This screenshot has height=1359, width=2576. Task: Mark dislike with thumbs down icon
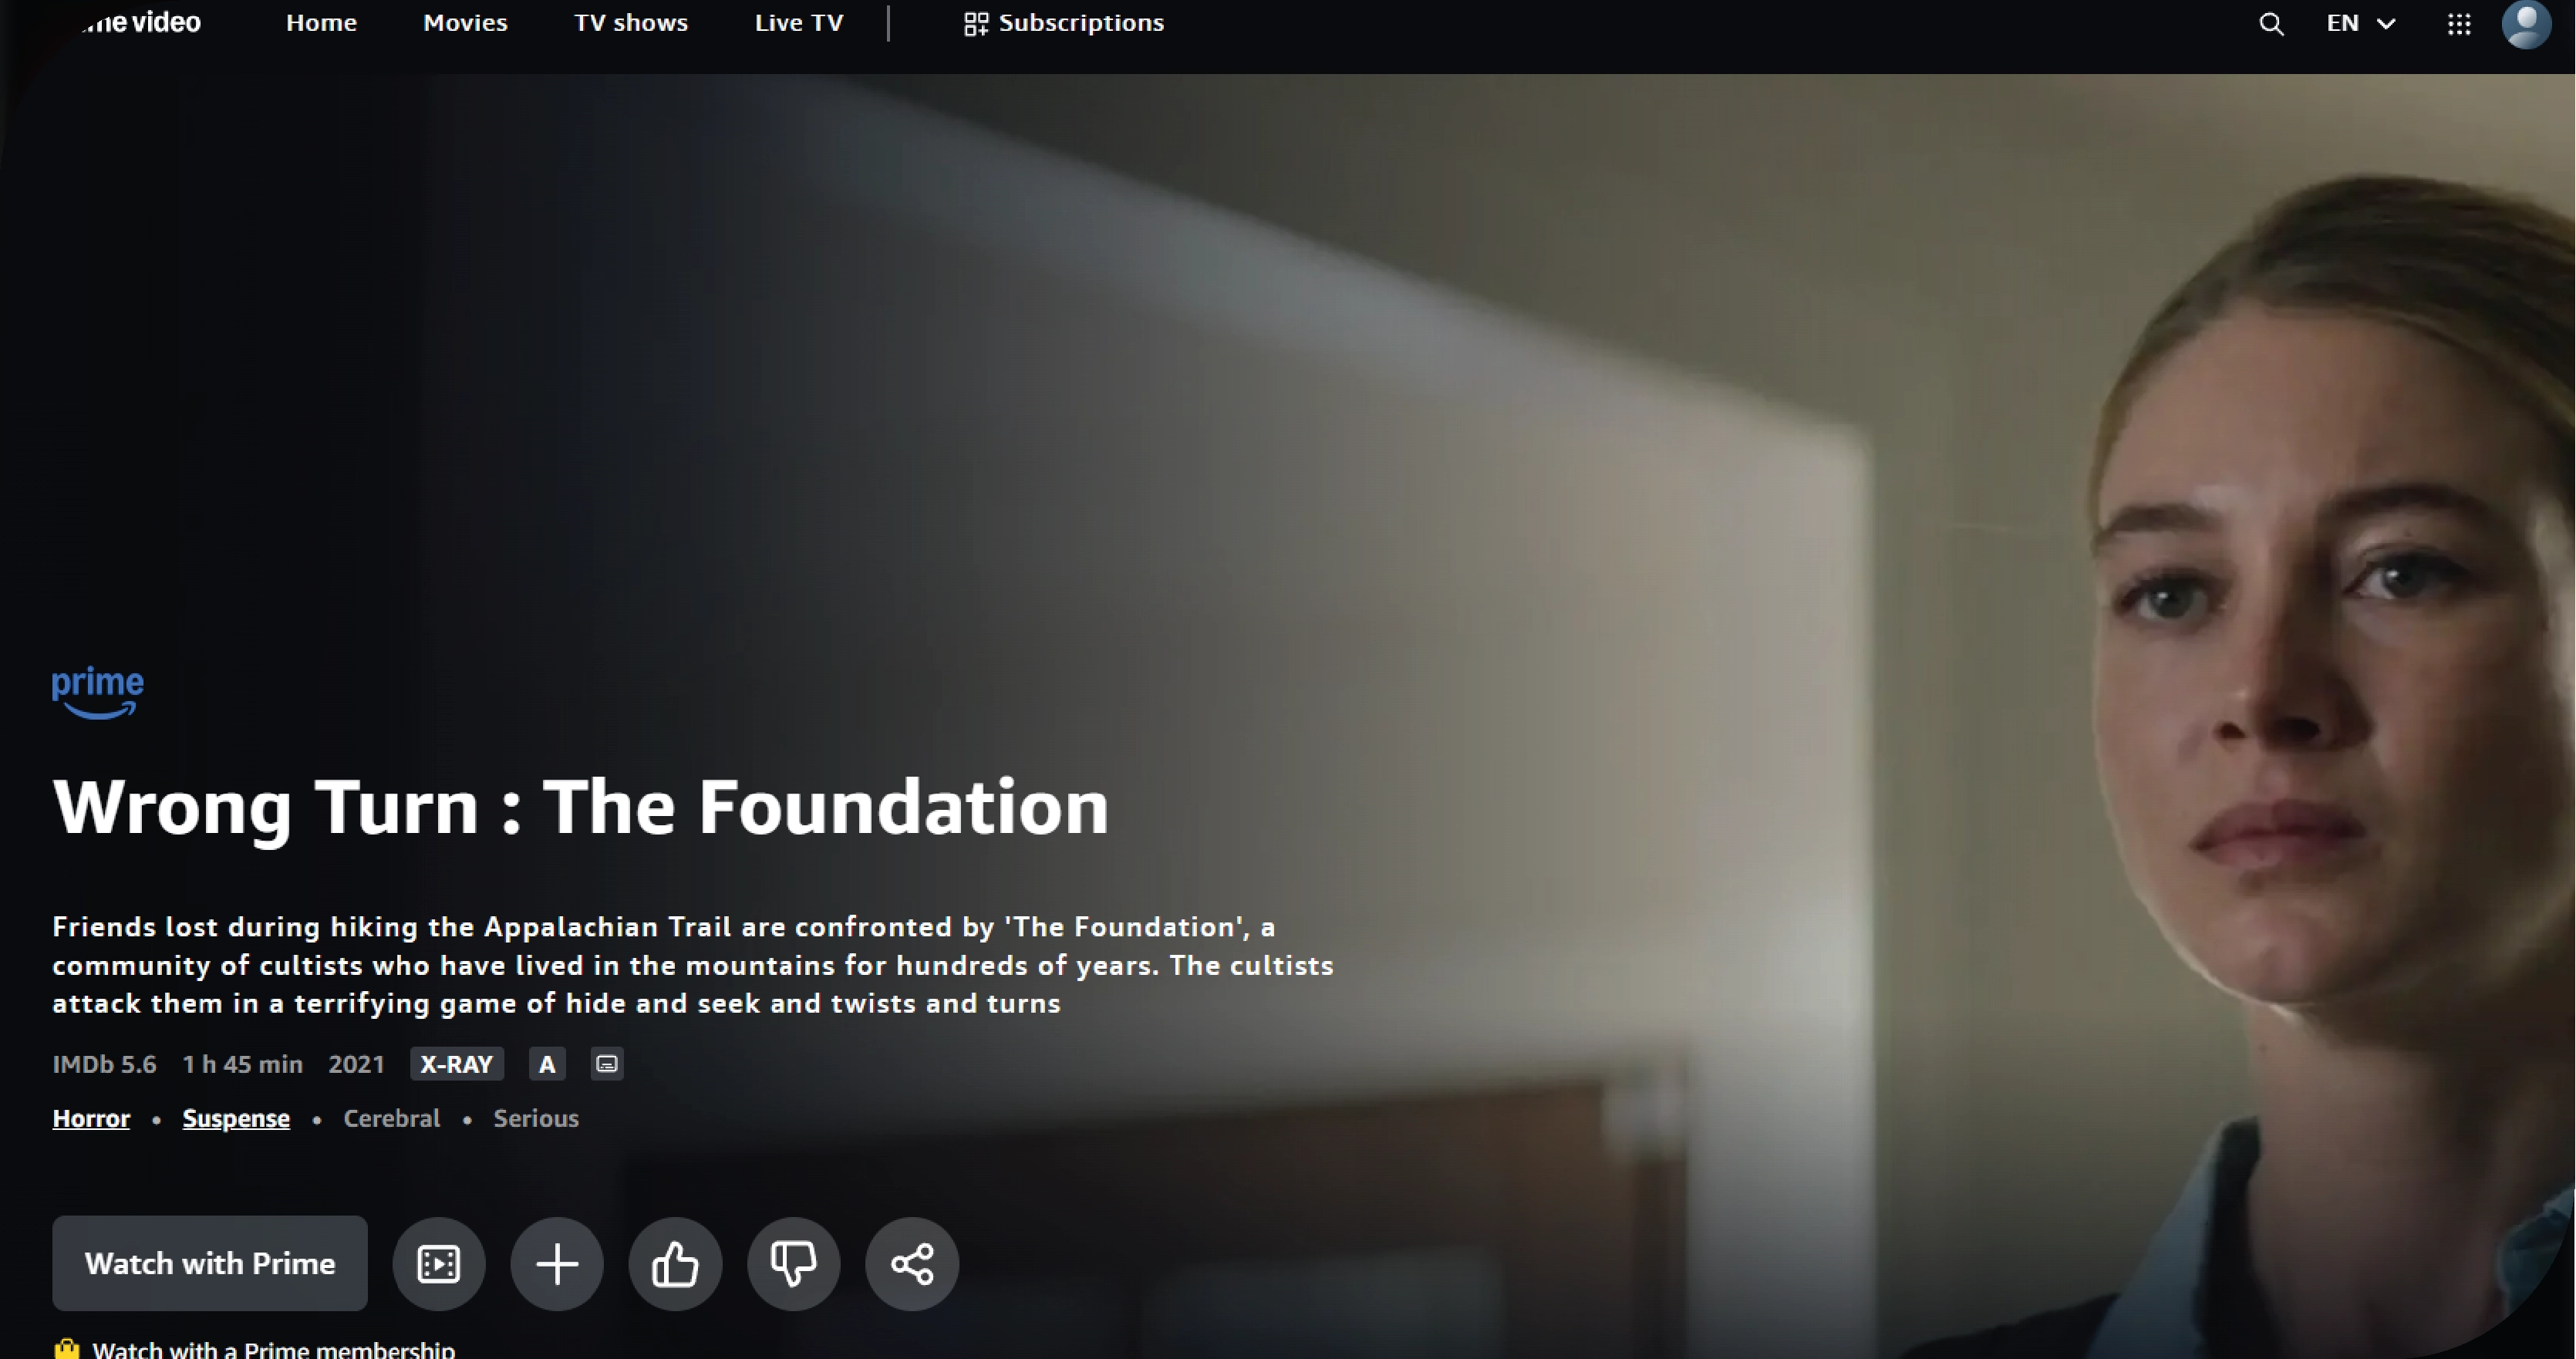pyautogui.click(x=794, y=1264)
